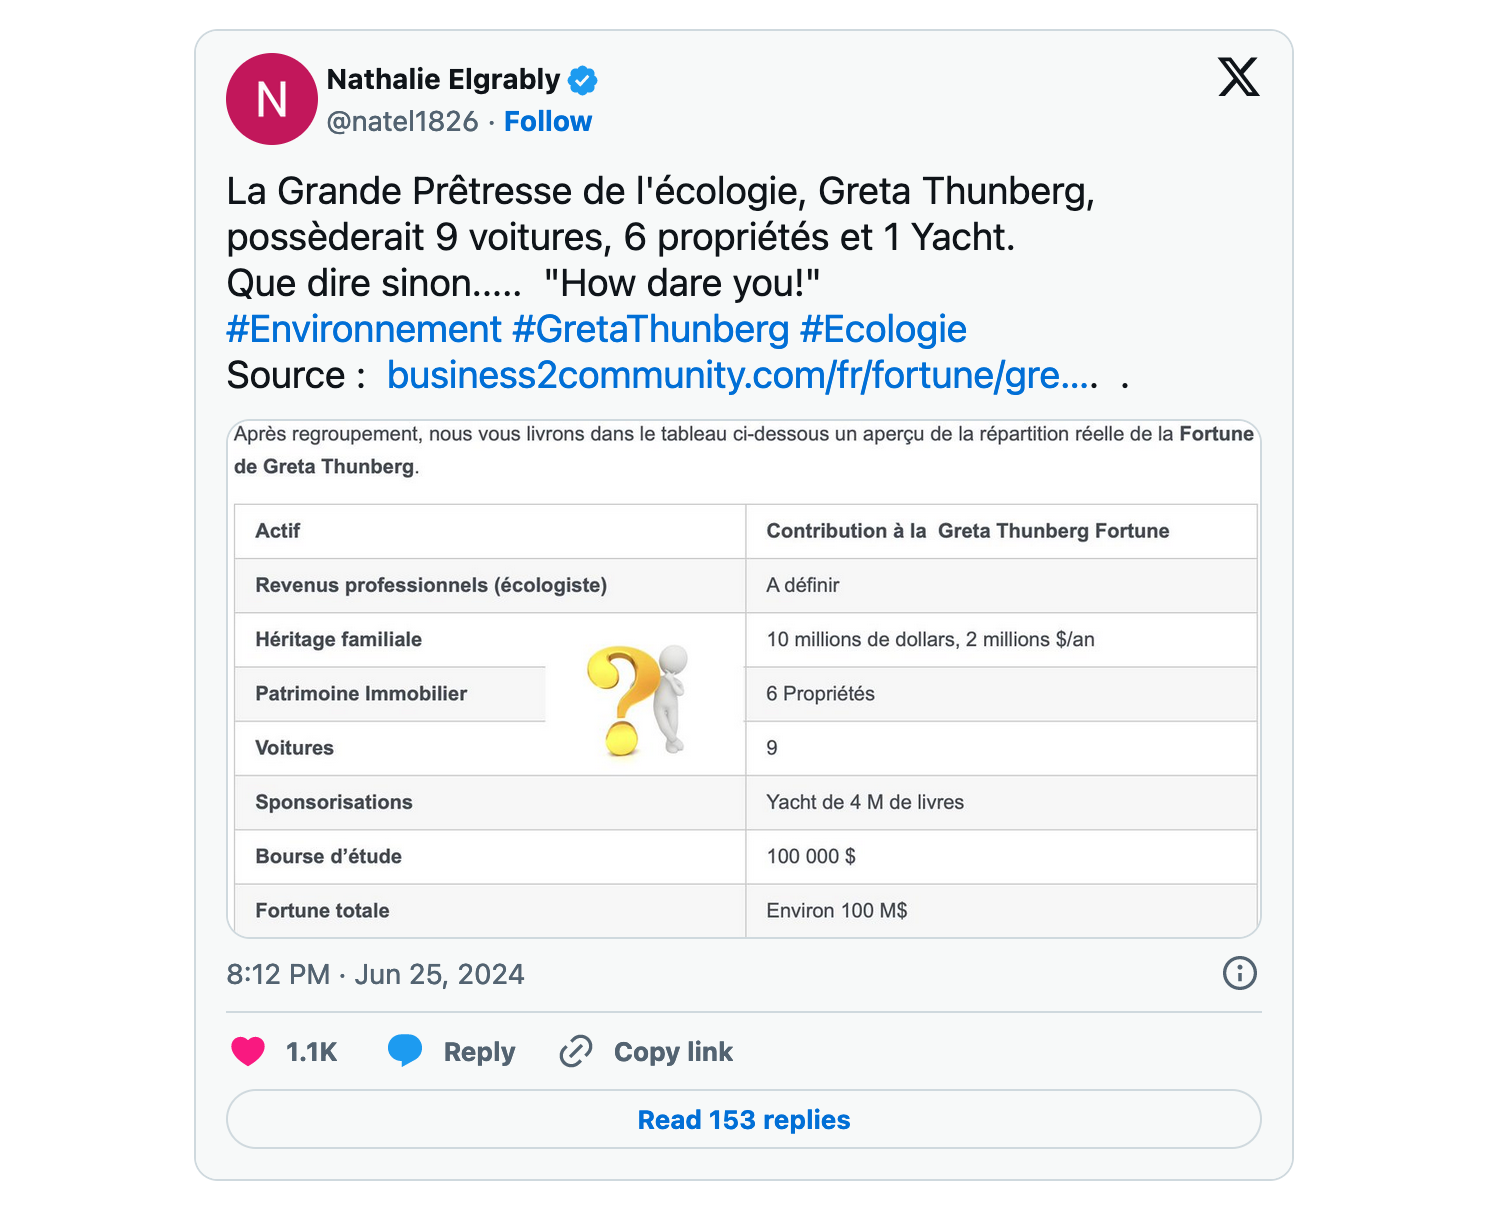Viewport: 1486px width, 1208px height.
Task: Click the red heart like icon
Action: [x=248, y=1051]
